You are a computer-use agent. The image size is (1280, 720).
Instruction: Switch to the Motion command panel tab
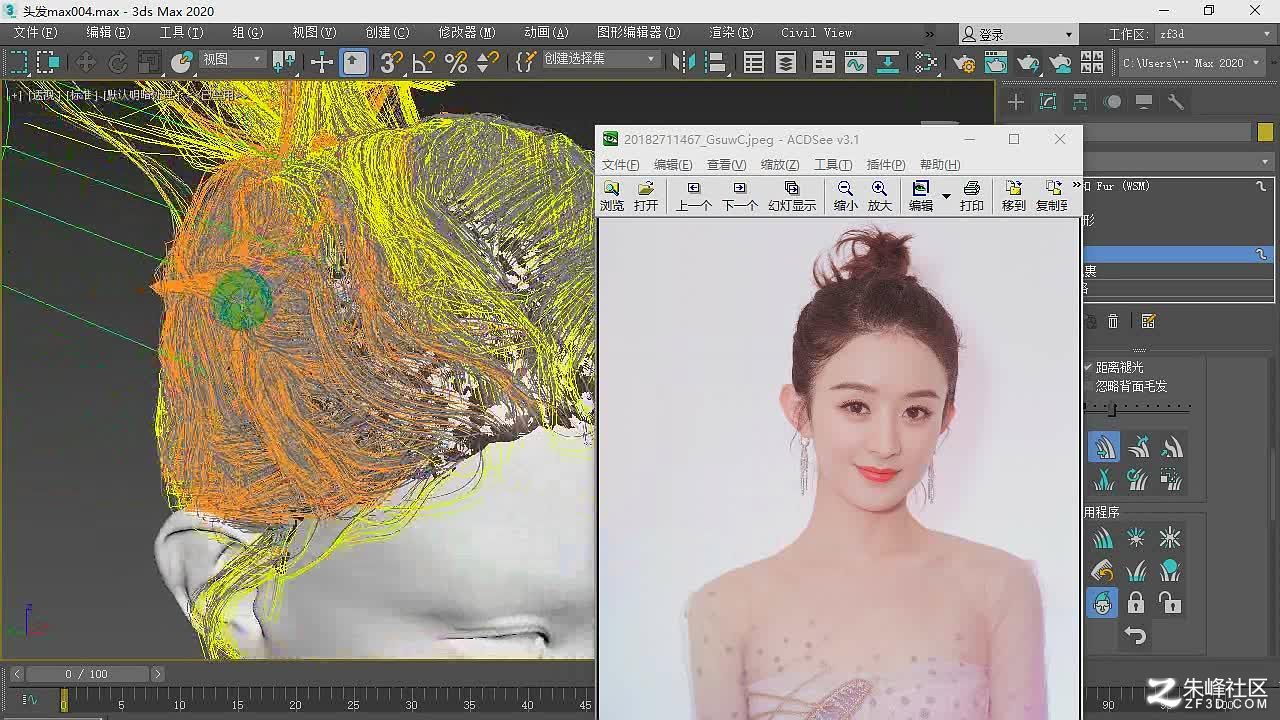[1112, 102]
